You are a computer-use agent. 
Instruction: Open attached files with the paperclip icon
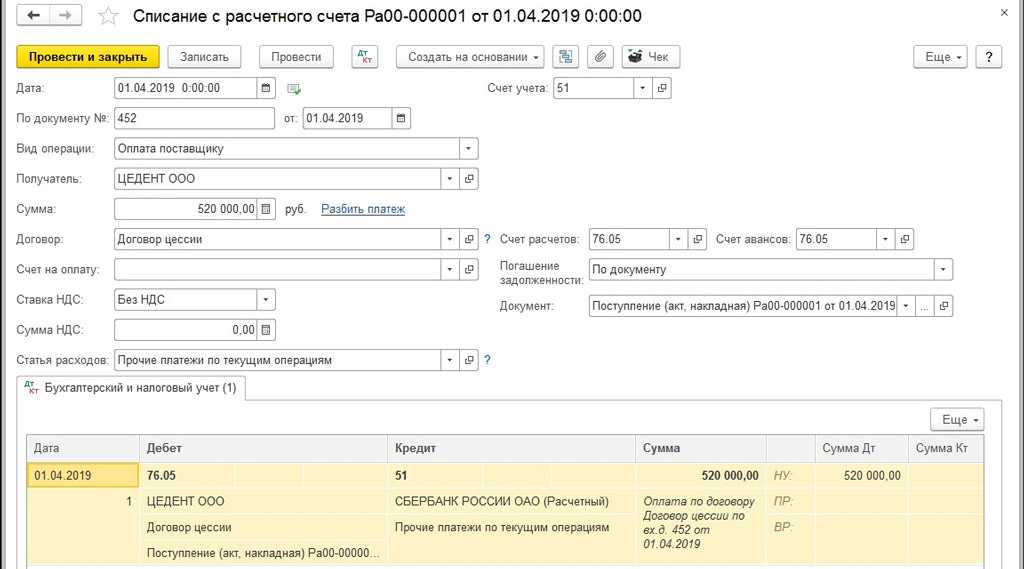600,57
